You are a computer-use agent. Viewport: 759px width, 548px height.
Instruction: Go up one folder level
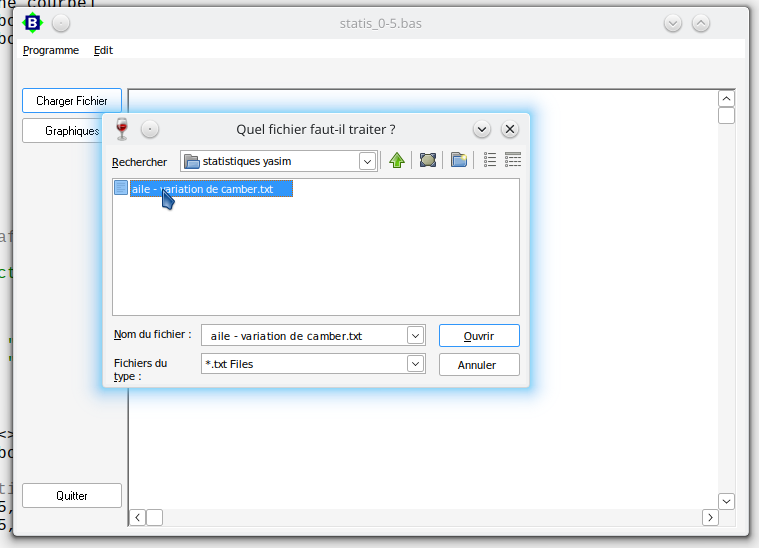[x=397, y=160]
